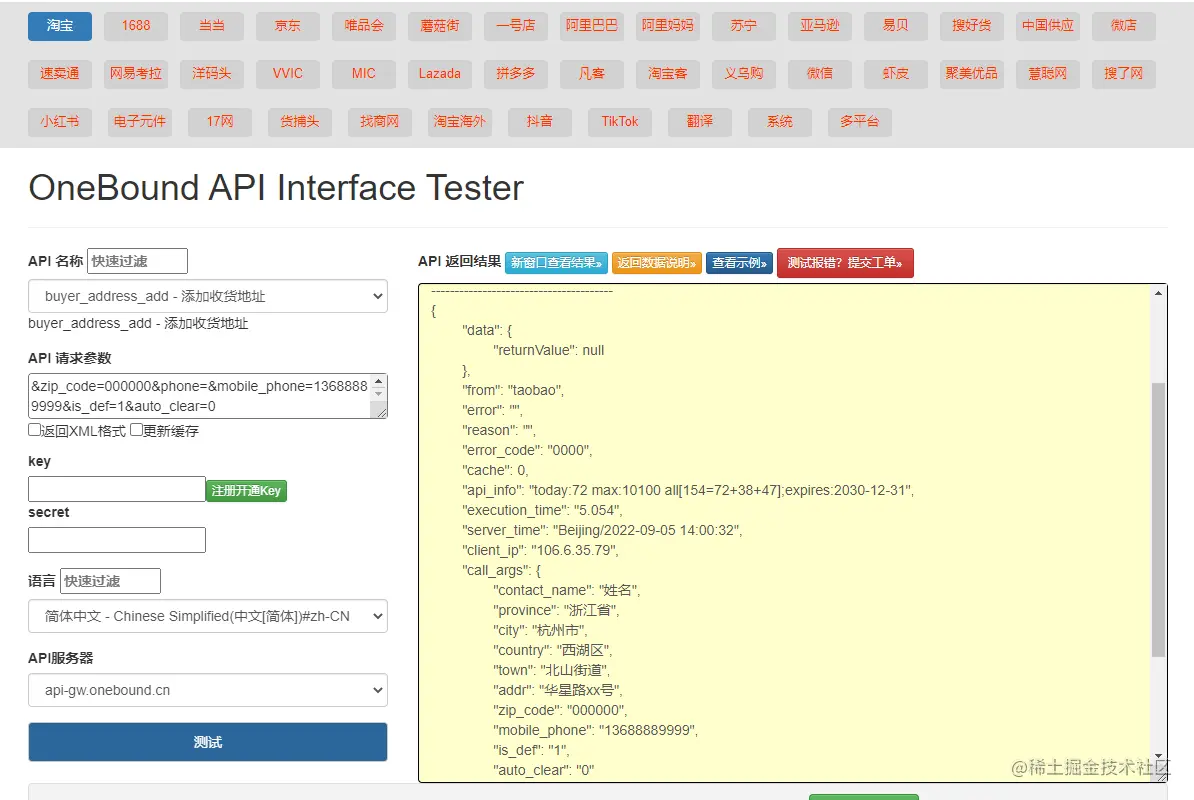Viewport: 1194px width, 800px height.
Task: Click the red 测试报错?提交工单 button
Action: point(845,263)
